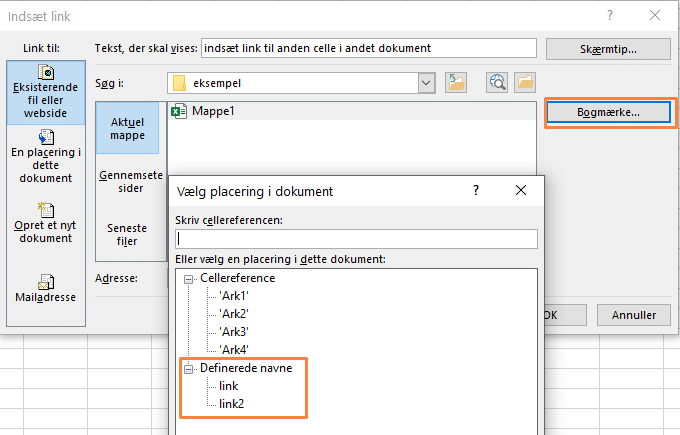680x435 pixels.
Task: Select En placering i dette dokument option
Action: (45, 155)
